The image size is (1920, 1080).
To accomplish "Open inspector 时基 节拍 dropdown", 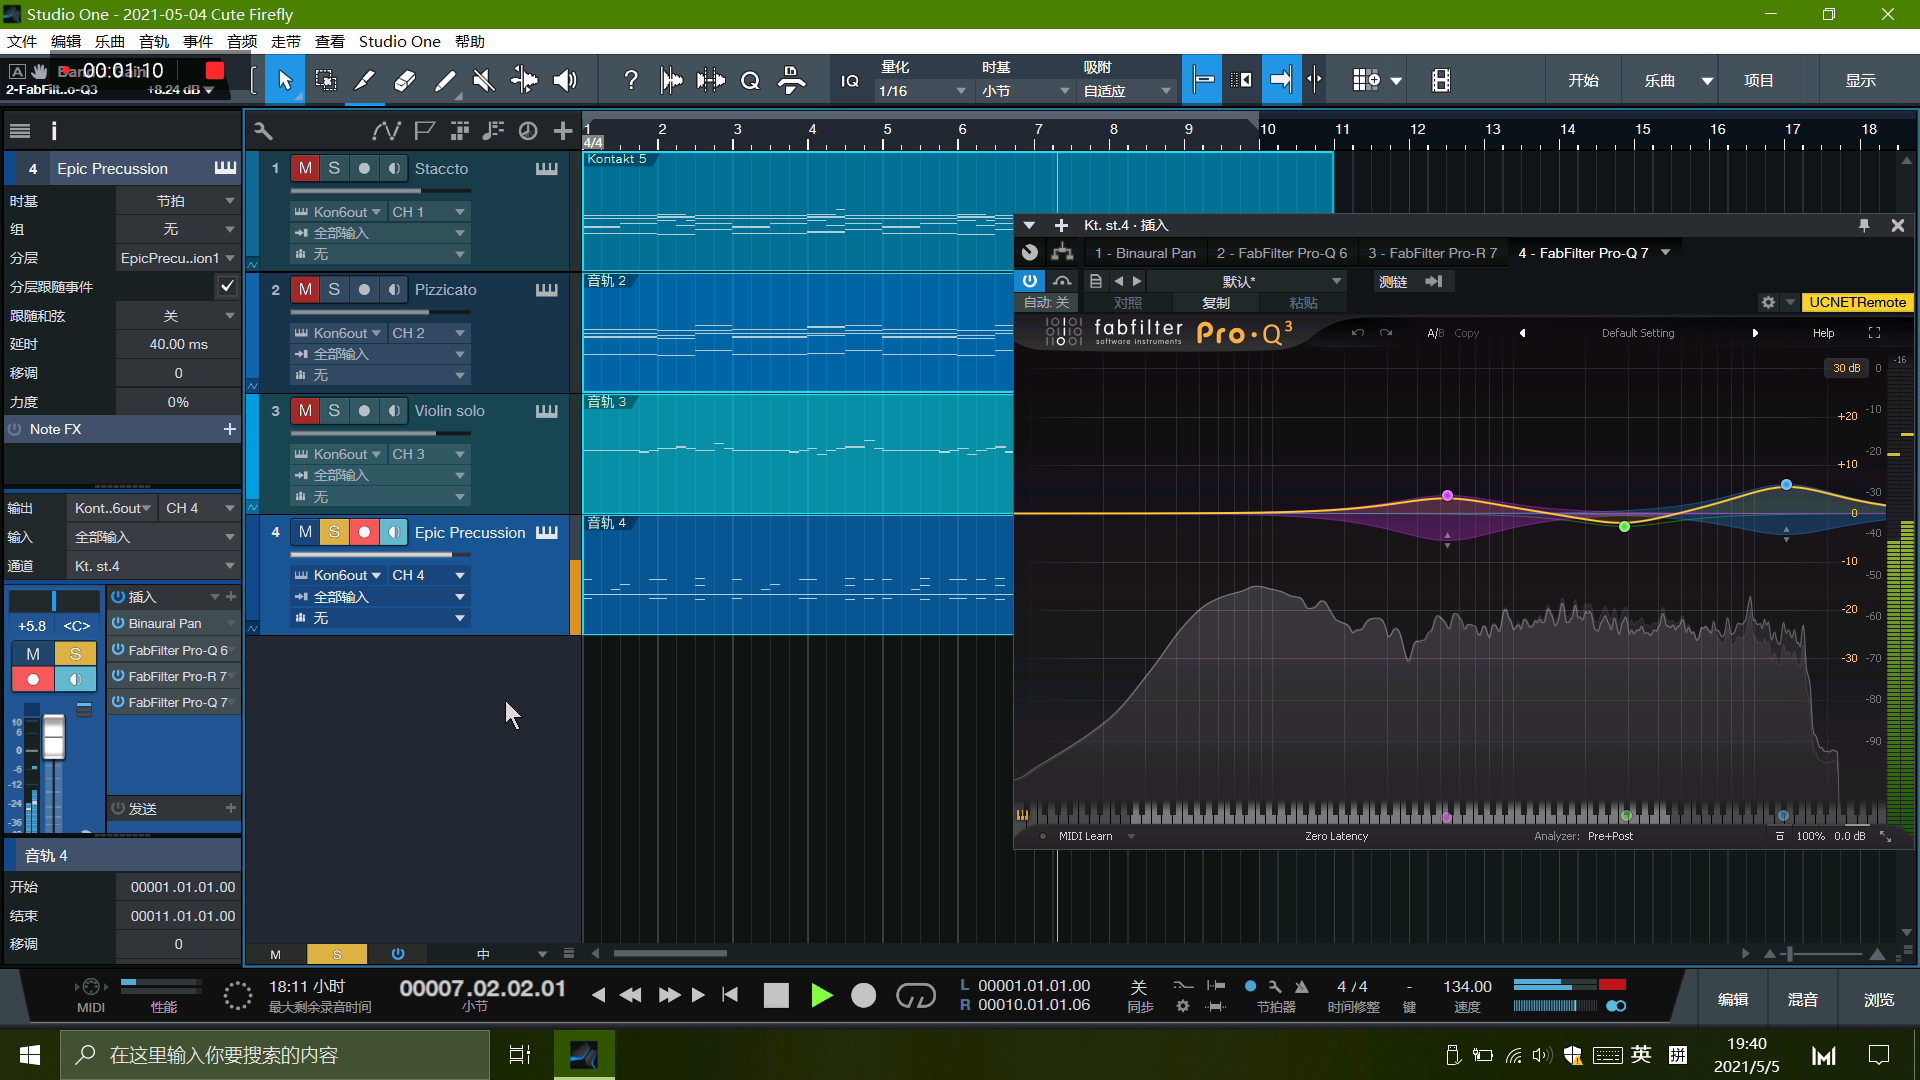I will (x=177, y=201).
